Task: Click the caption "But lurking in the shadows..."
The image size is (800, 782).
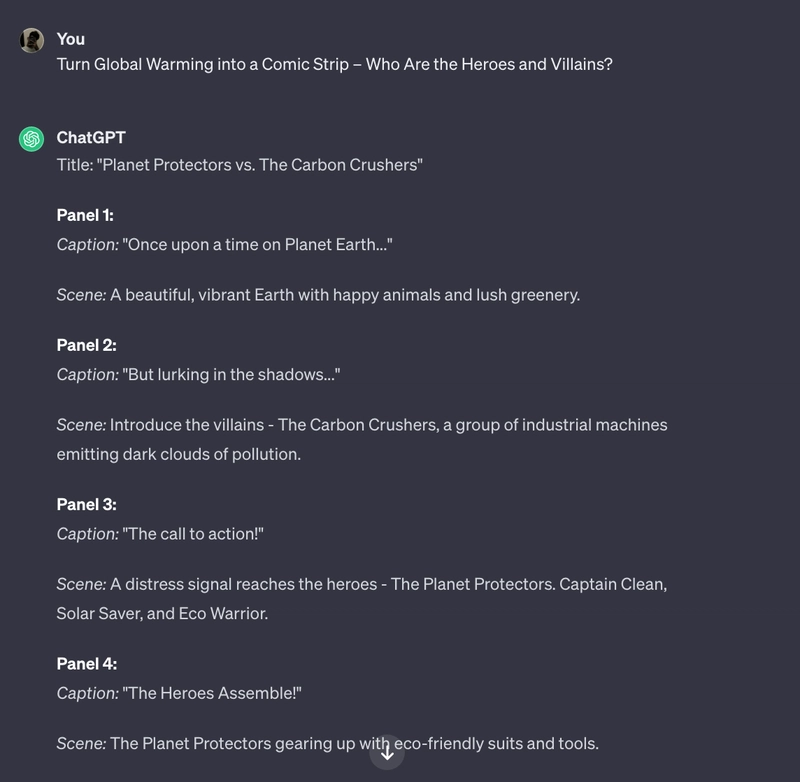Action: click(x=198, y=374)
